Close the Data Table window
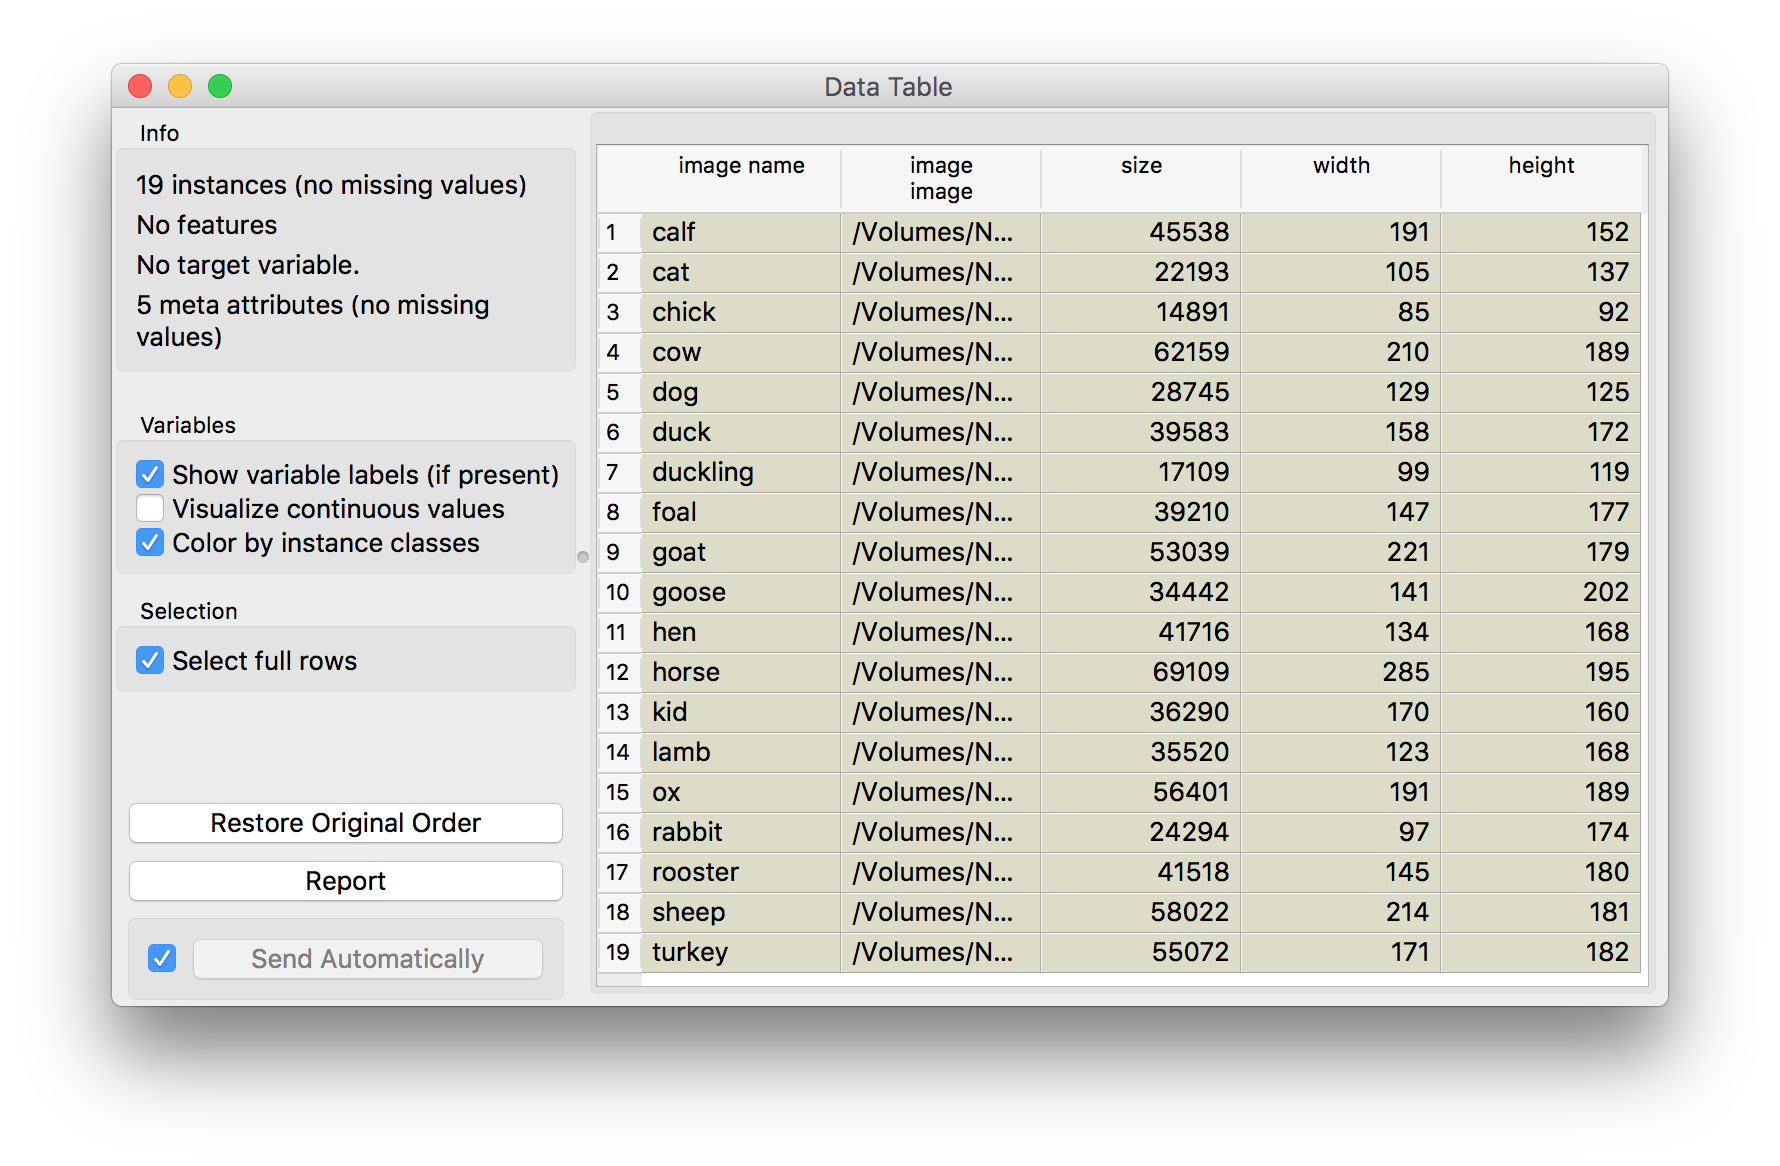 pos(140,87)
